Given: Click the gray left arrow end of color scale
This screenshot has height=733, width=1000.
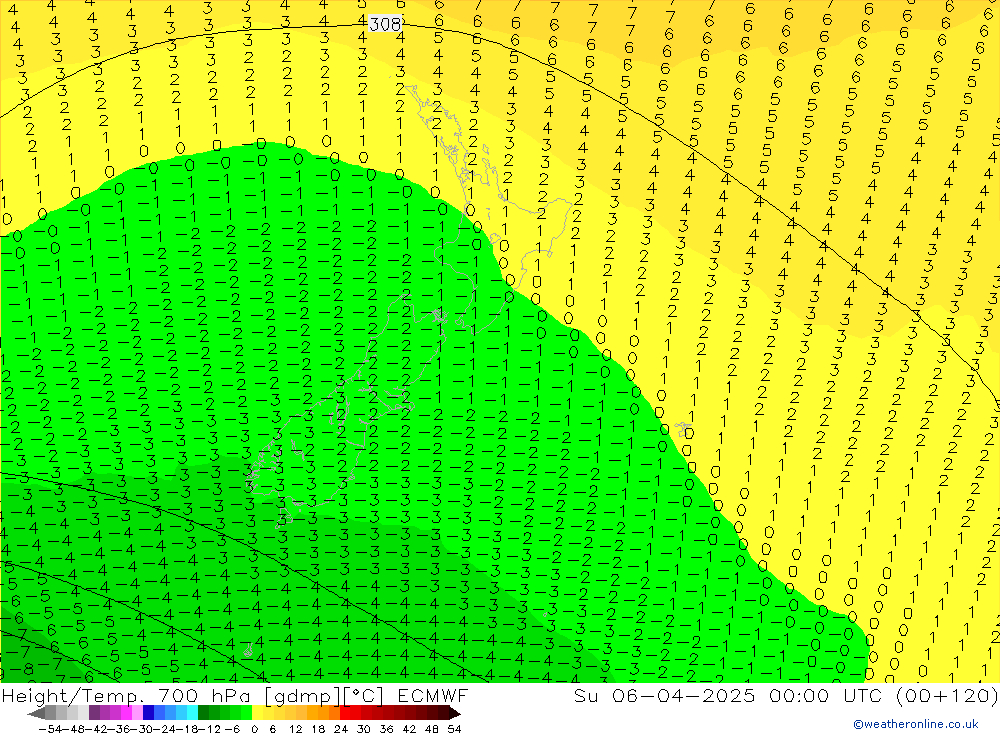Looking at the screenshot, I should 36,714.
